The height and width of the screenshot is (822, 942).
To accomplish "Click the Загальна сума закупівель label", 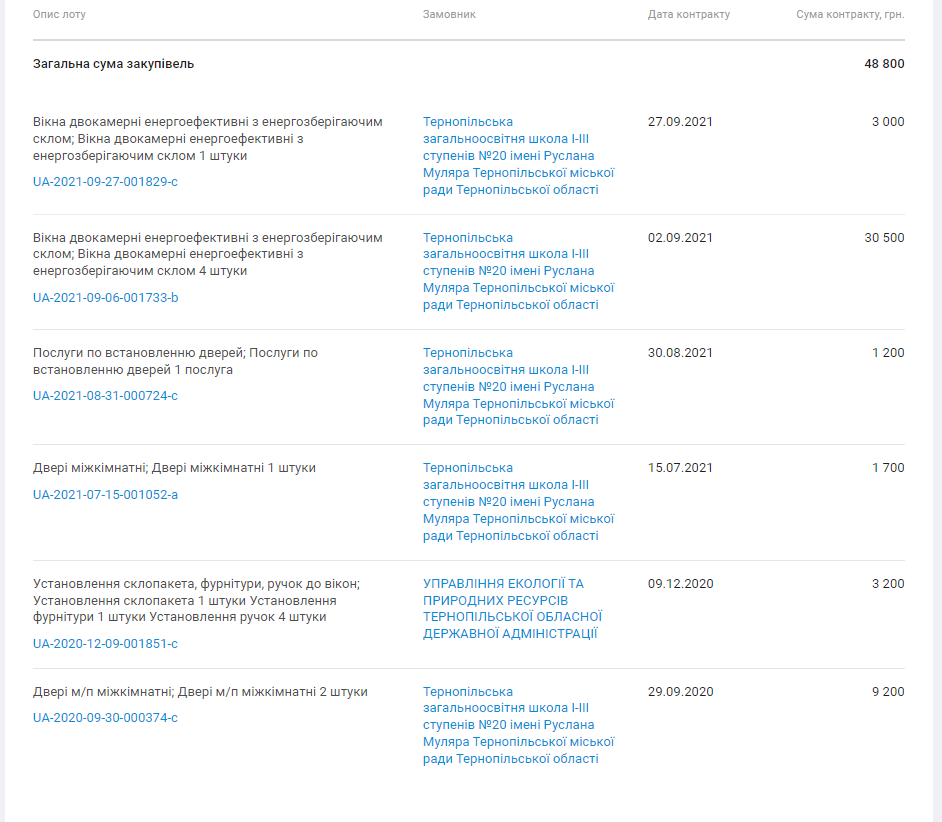I will point(113,64).
